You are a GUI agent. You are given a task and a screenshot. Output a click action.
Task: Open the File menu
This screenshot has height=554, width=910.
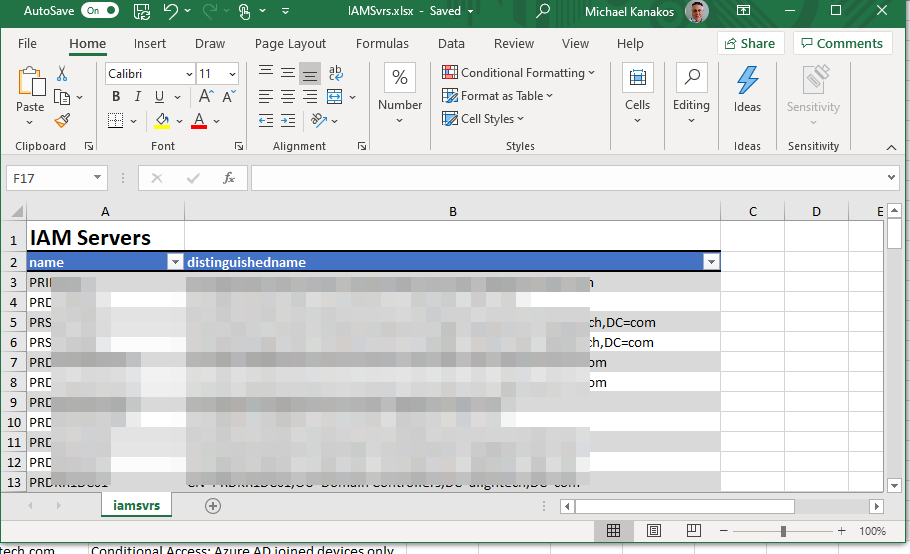tap(27, 44)
